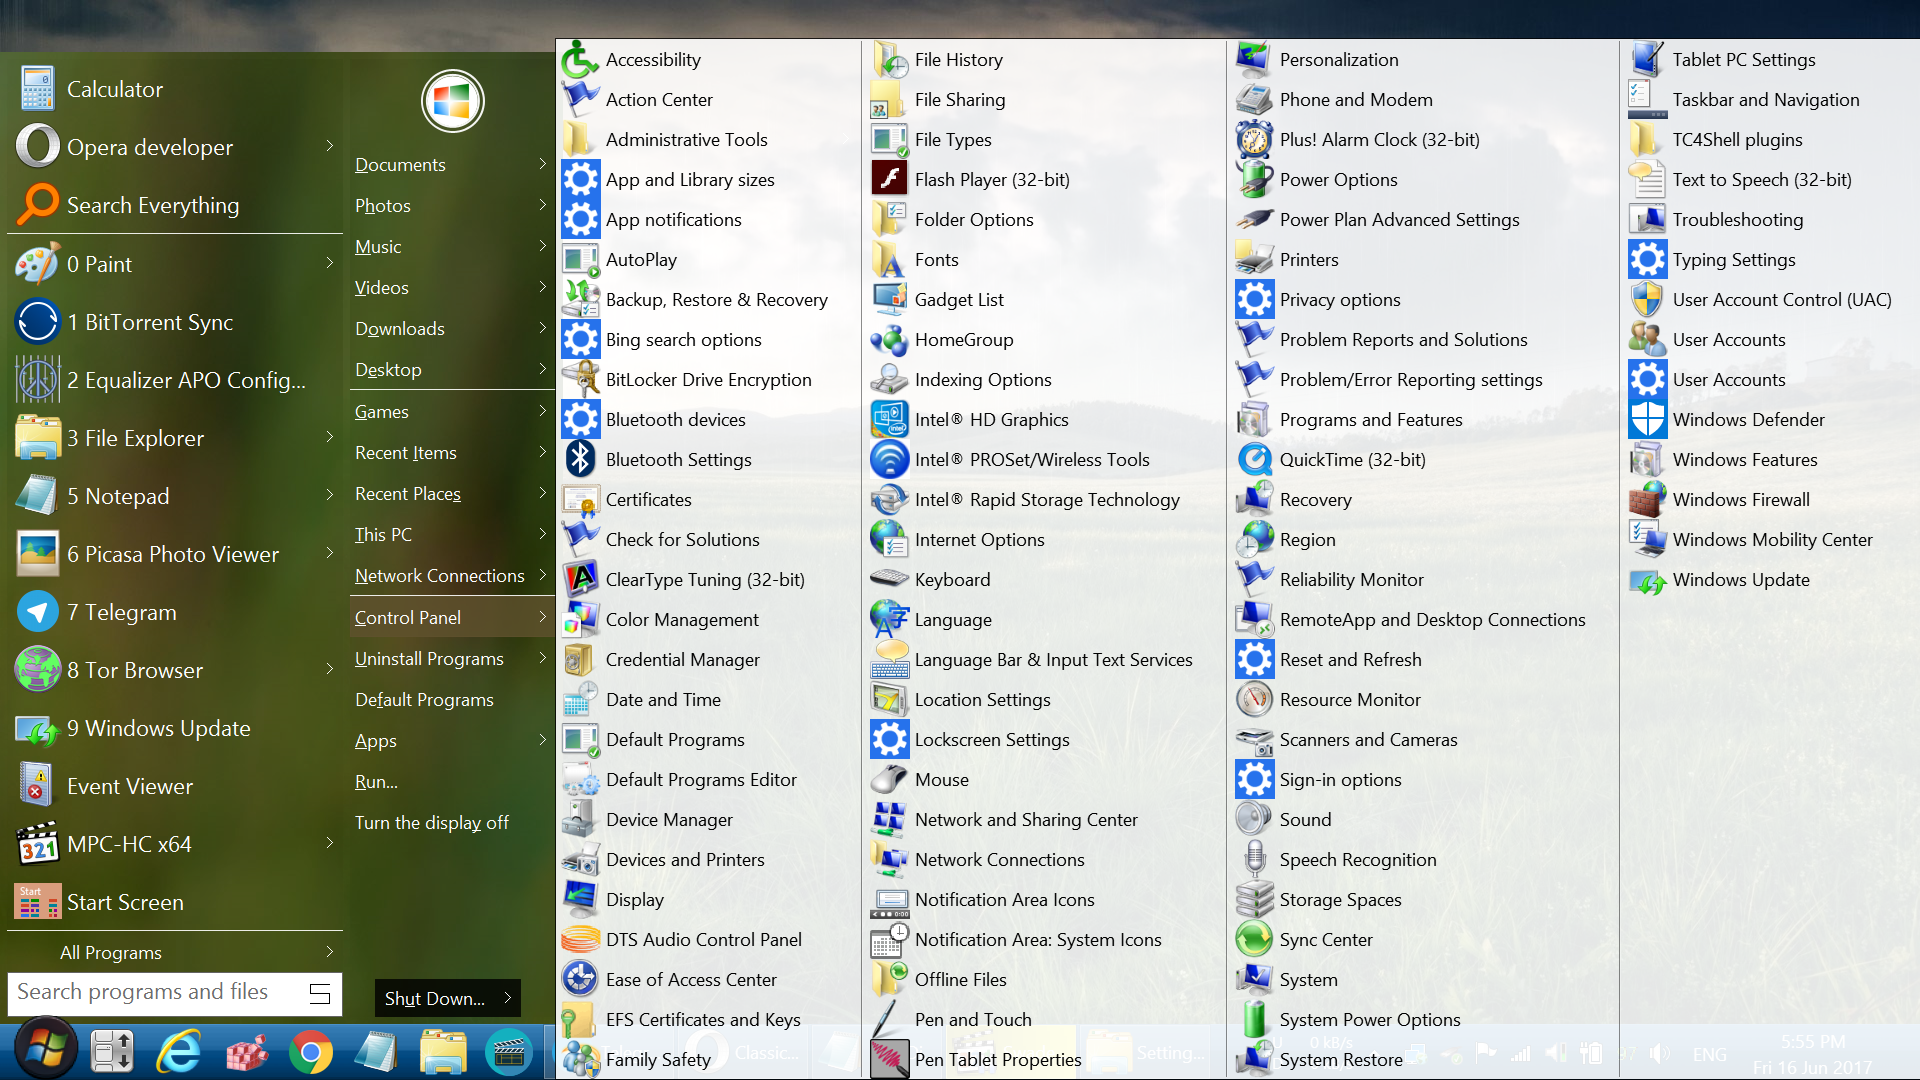Screen dimensions: 1920x1080
Task: Click the QuickTime icon
Action: point(1254,460)
